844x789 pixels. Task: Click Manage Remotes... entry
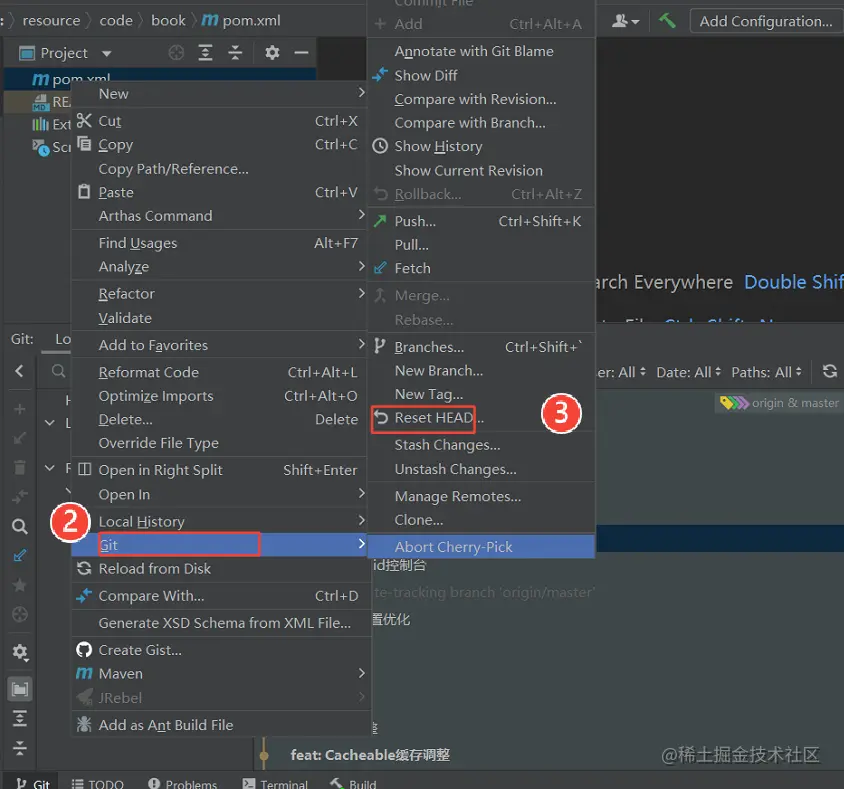[482, 496]
